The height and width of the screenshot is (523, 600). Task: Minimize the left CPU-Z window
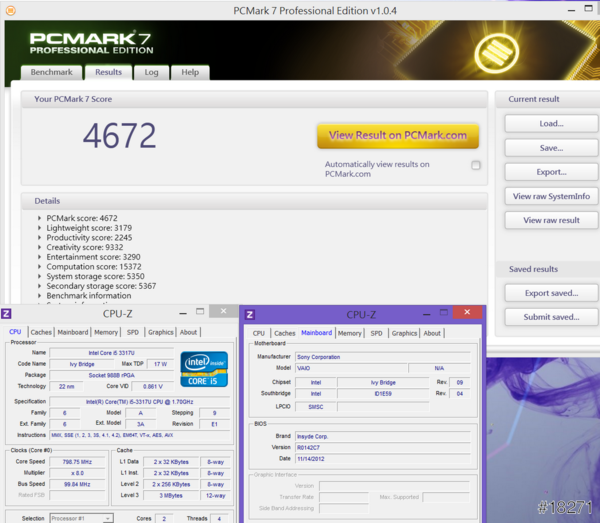pos(198,312)
